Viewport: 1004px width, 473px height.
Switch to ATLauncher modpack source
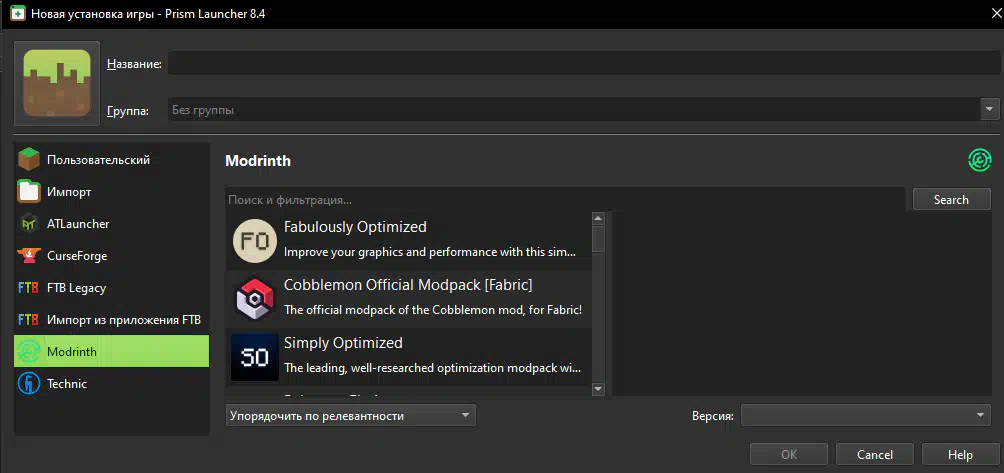[111, 223]
